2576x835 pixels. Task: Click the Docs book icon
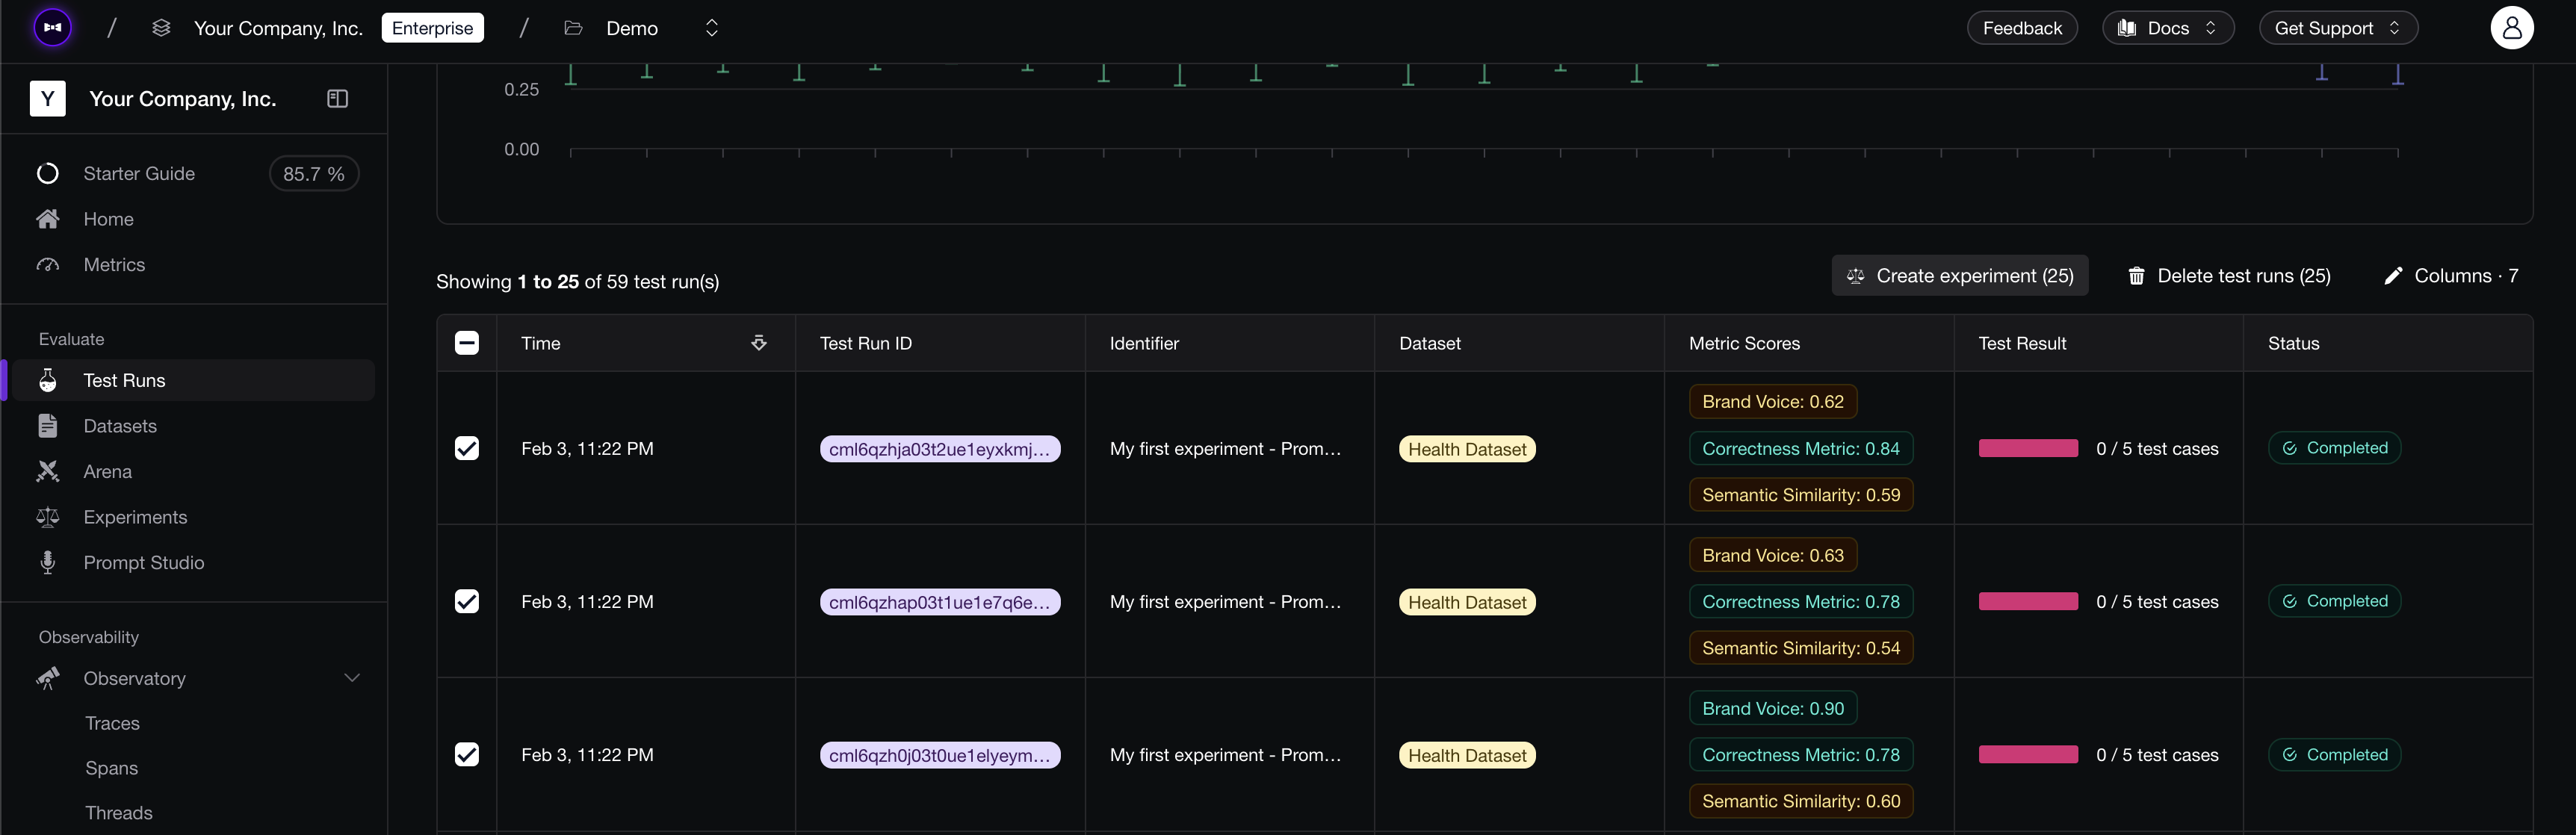point(2127,28)
